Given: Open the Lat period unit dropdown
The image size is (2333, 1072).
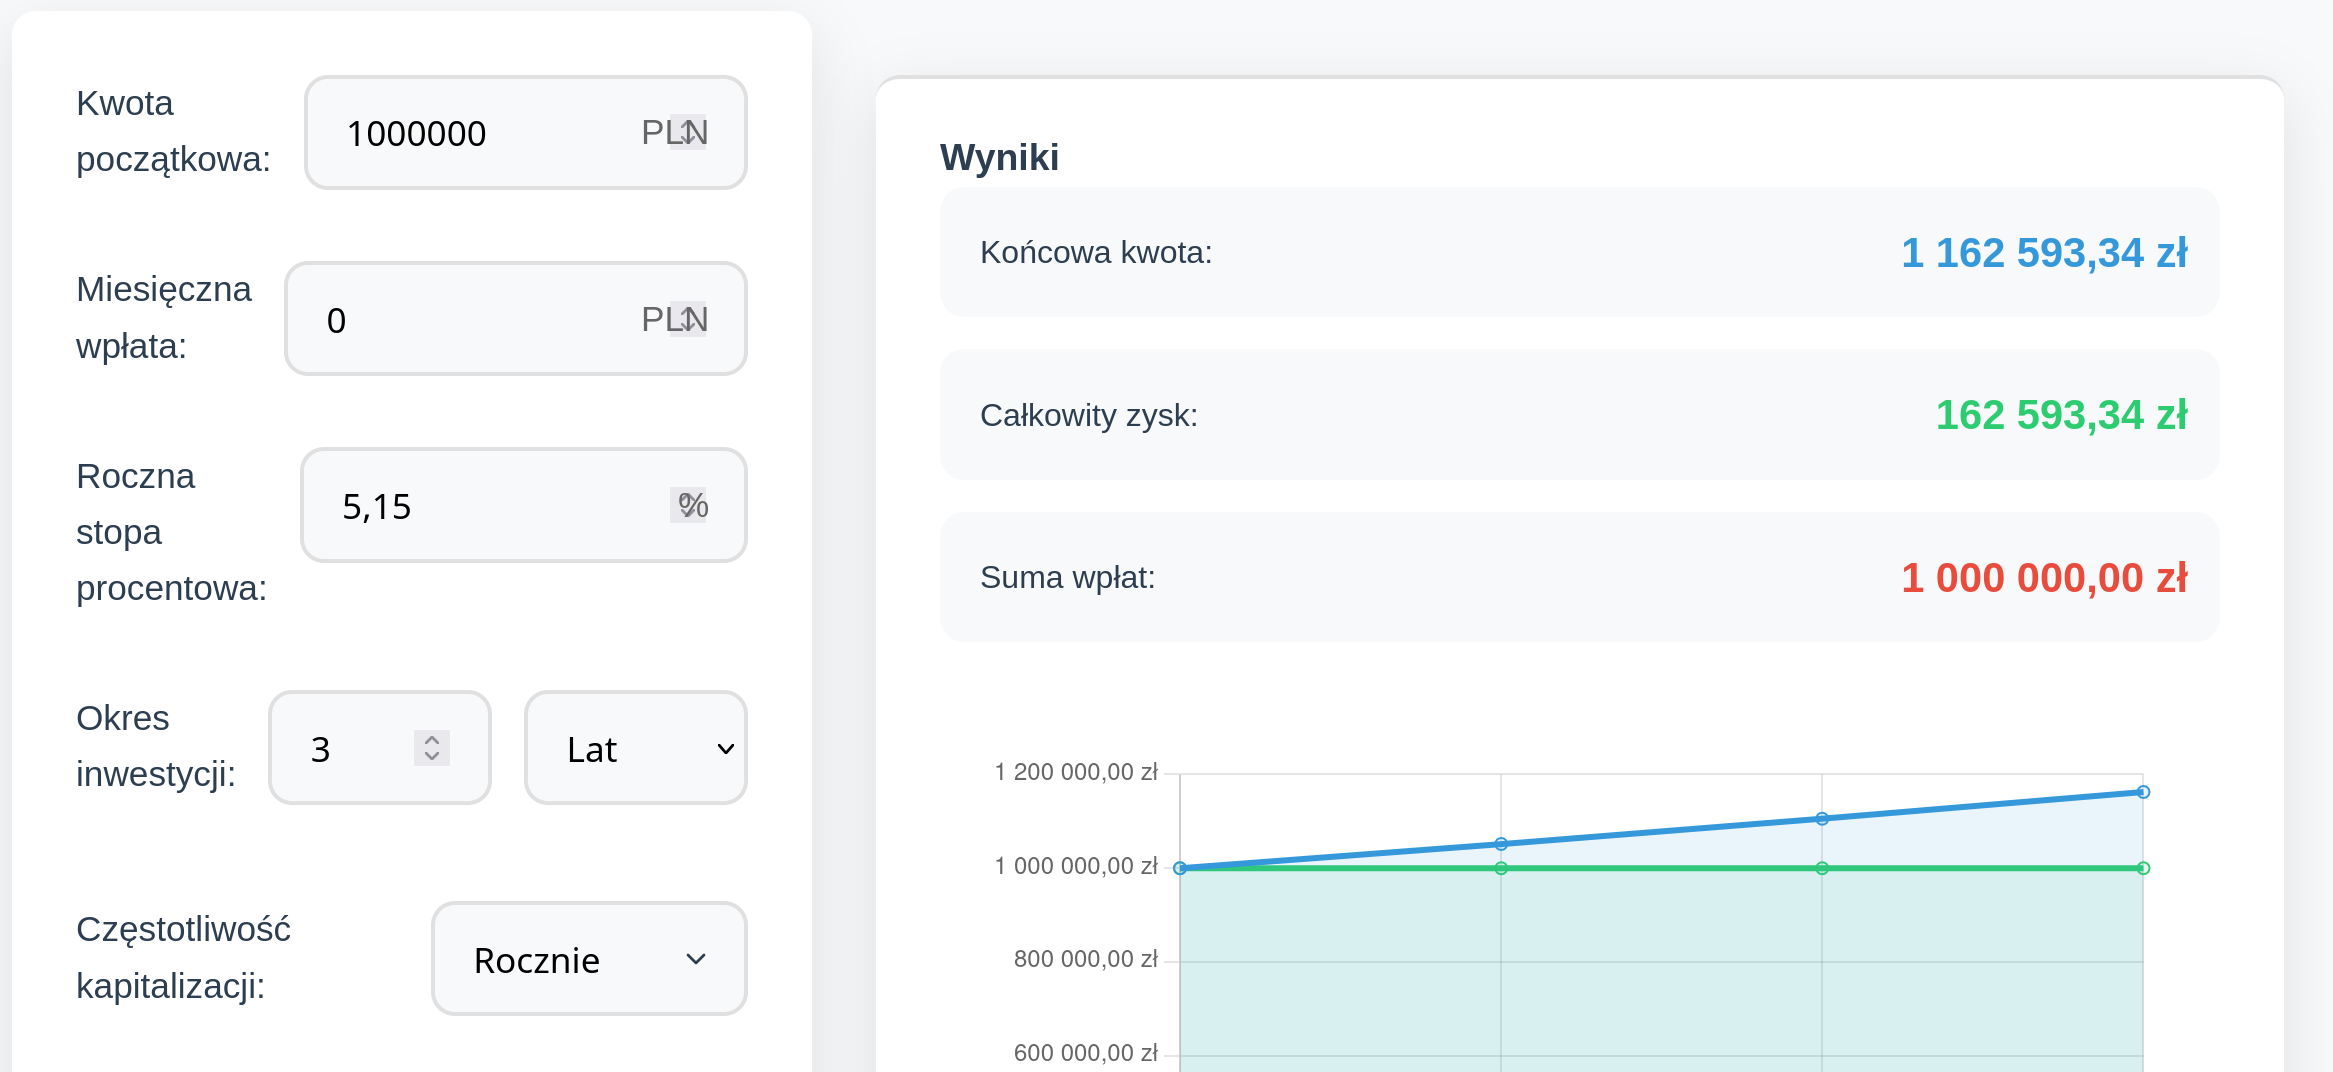Looking at the screenshot, I should tap(636, 747).
